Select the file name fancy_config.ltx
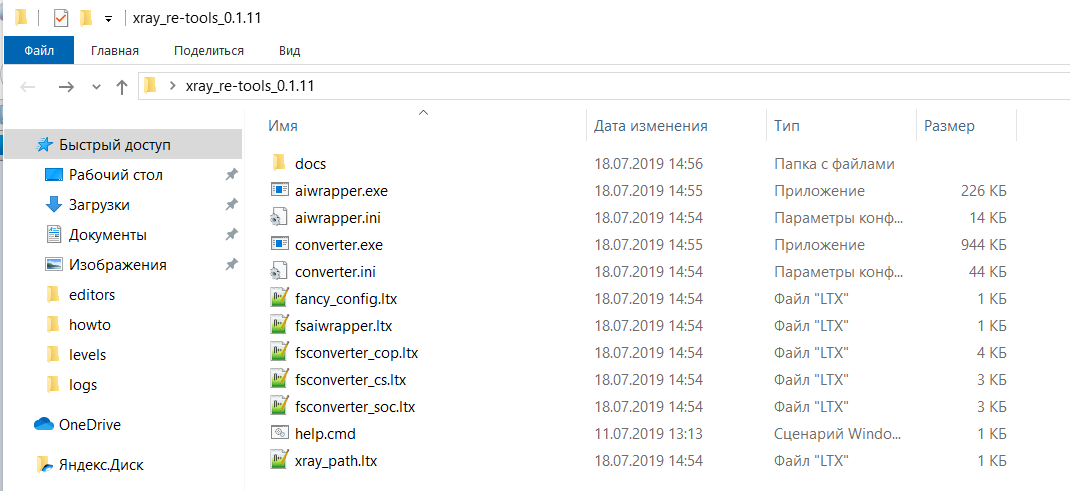The width and height of the screenshot is (1070, 491). tap(345, 299)
